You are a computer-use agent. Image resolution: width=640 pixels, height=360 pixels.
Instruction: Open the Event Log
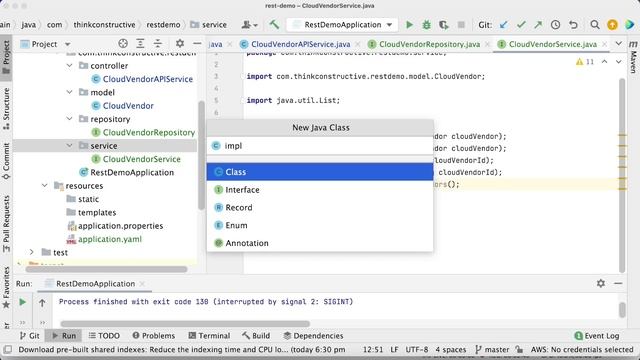[x=597, y=336]
